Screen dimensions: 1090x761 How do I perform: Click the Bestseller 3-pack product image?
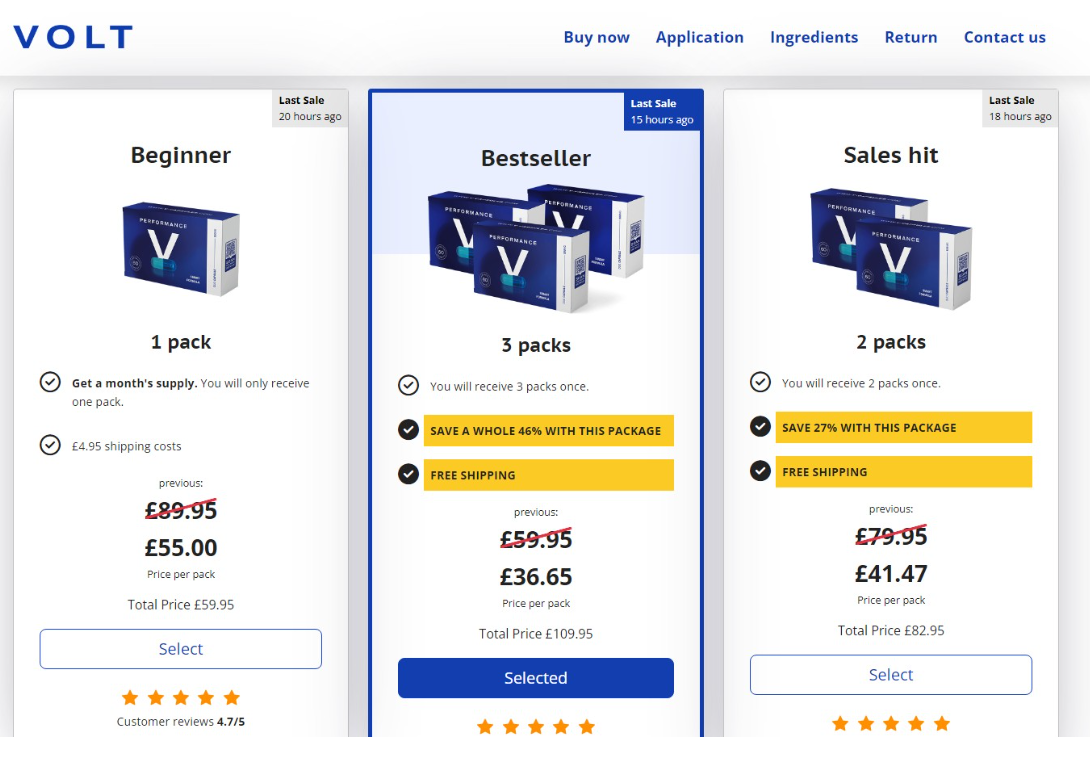[536, 248]
